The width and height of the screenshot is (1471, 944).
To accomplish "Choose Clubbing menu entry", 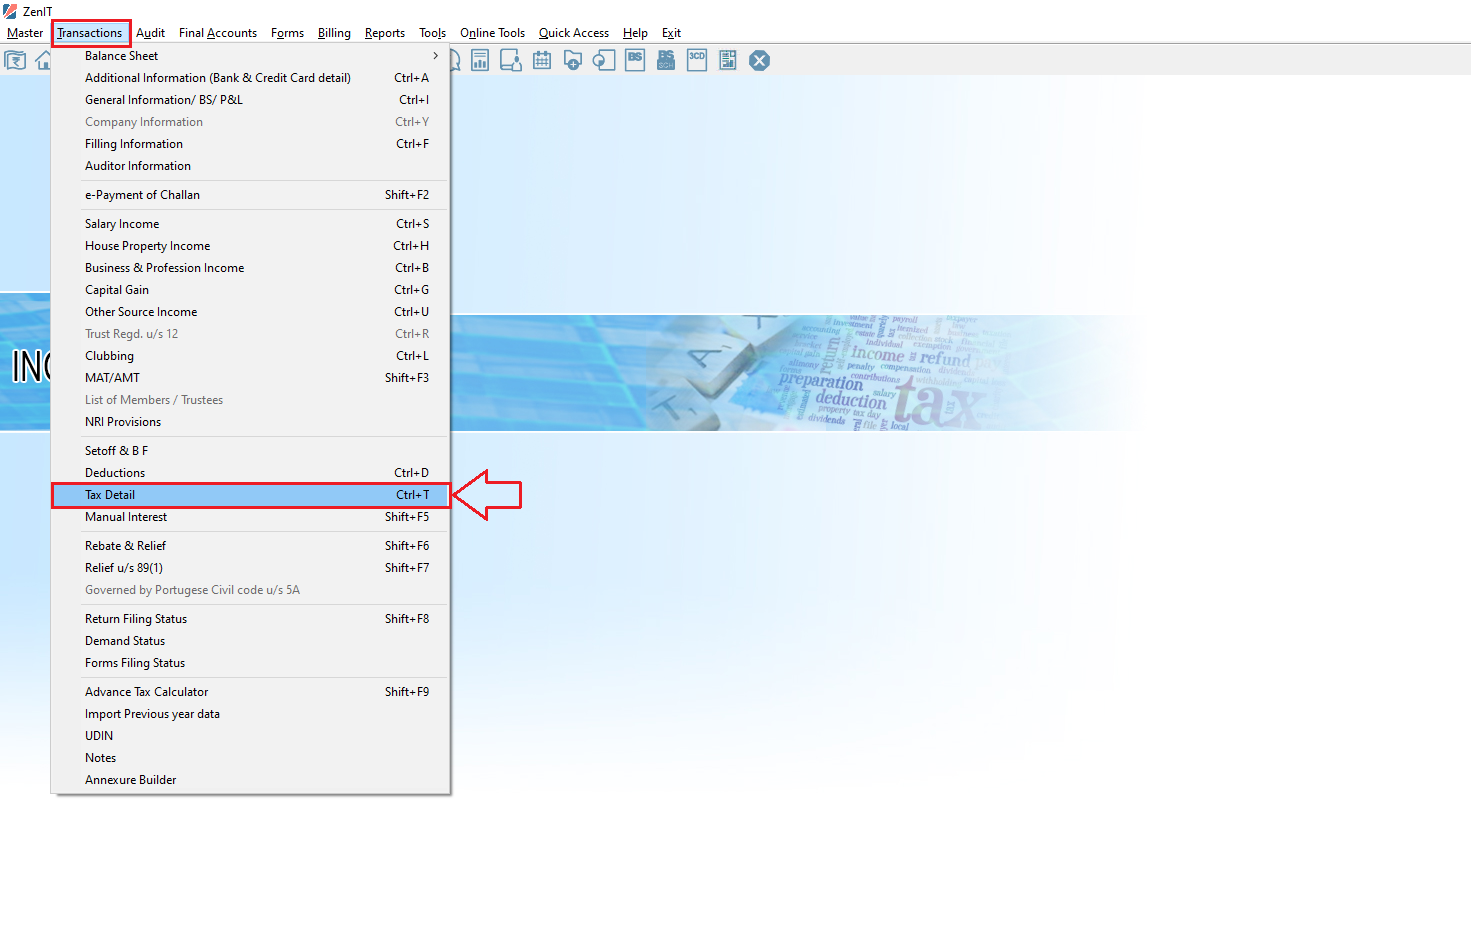I will pos(250,356).
